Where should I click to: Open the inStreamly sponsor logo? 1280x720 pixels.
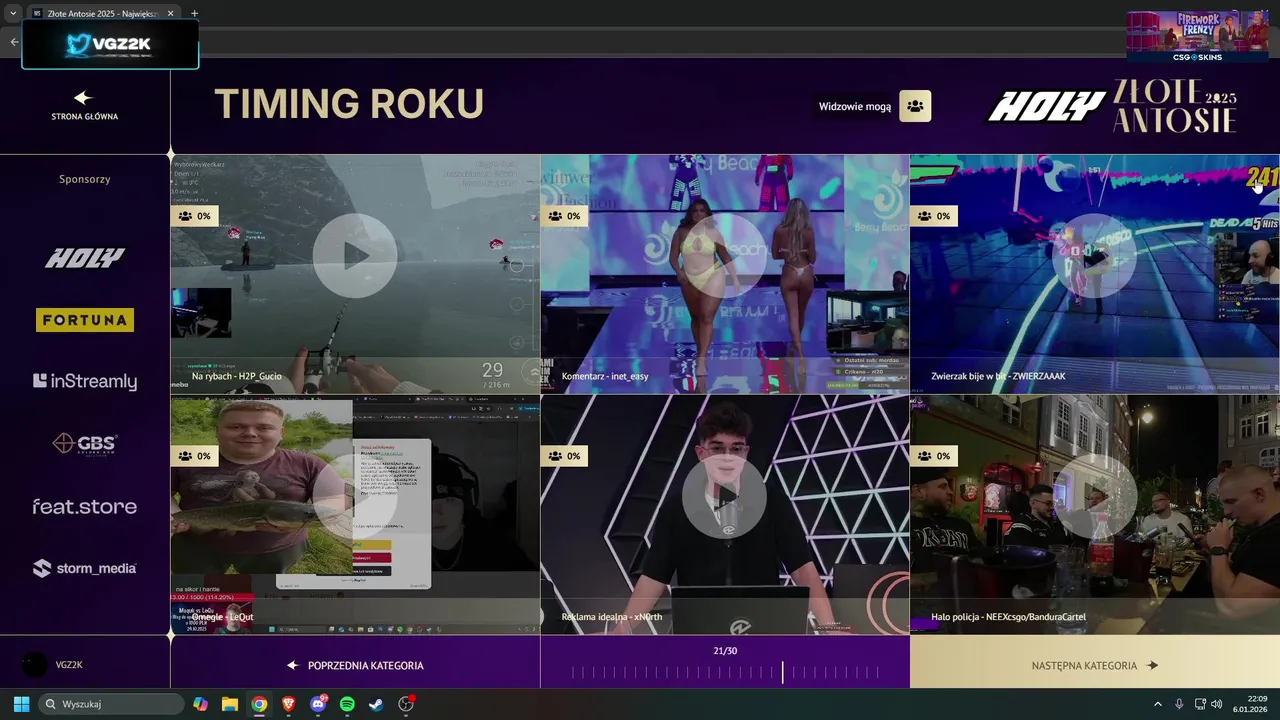[x=85, y=381]
